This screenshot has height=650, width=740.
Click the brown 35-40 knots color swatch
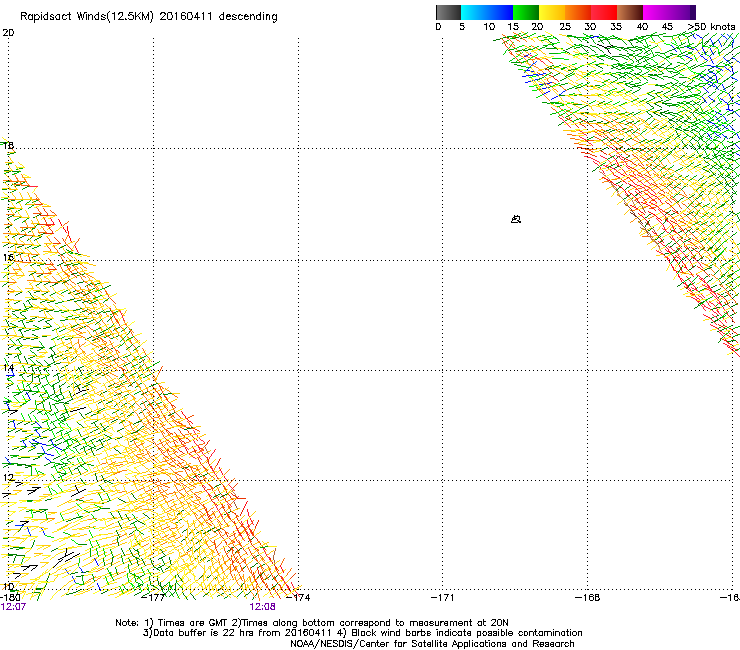pyautogui.click(x=630, y=12)
